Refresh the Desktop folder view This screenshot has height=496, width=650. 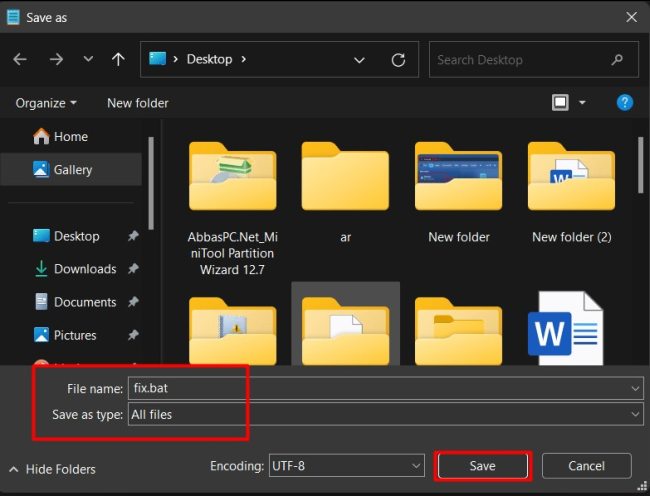398,60
